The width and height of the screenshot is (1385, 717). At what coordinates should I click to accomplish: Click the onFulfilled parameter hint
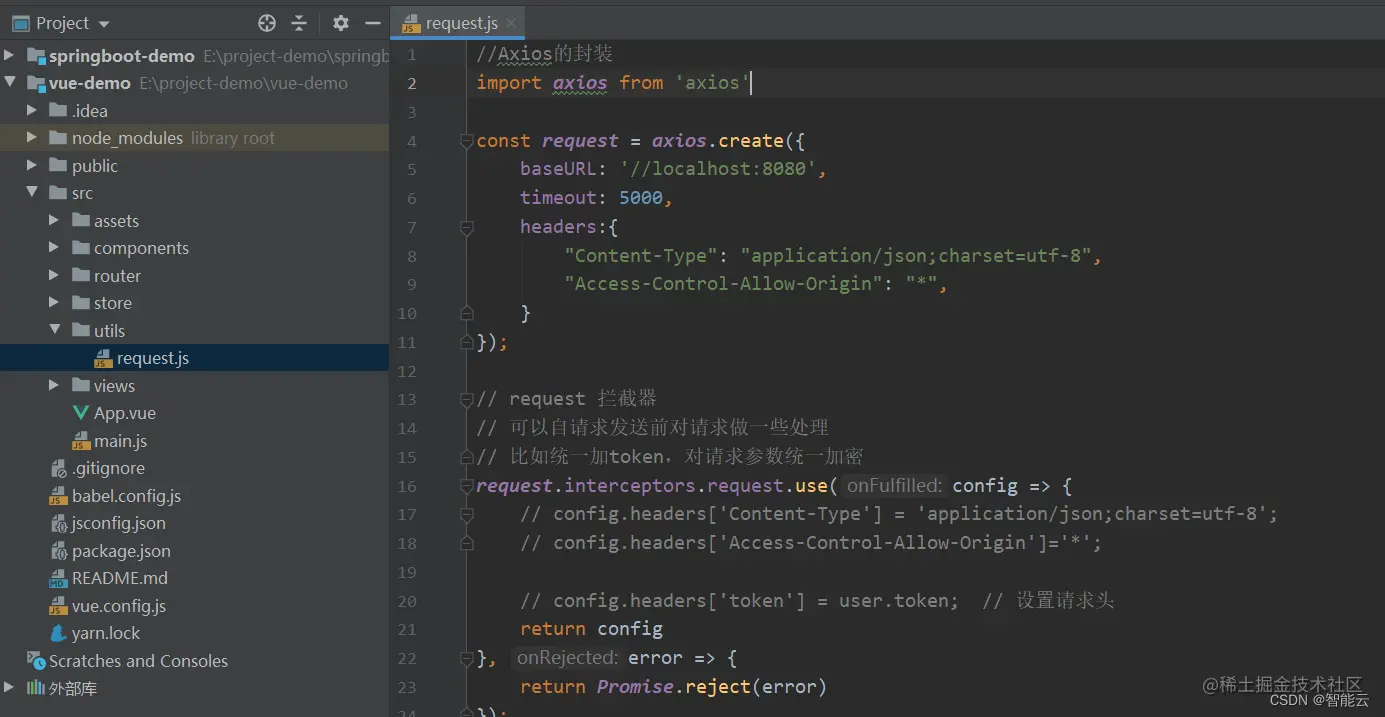(x=894, y=486)
